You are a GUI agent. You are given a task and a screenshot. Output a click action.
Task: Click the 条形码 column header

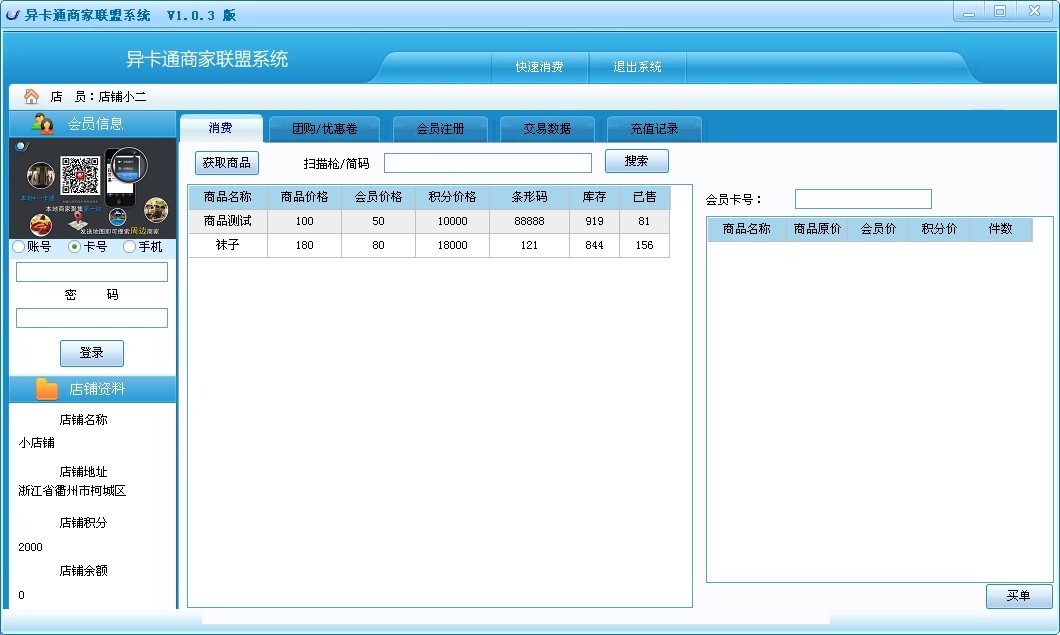pyautogui.click(x=529, y=197)
